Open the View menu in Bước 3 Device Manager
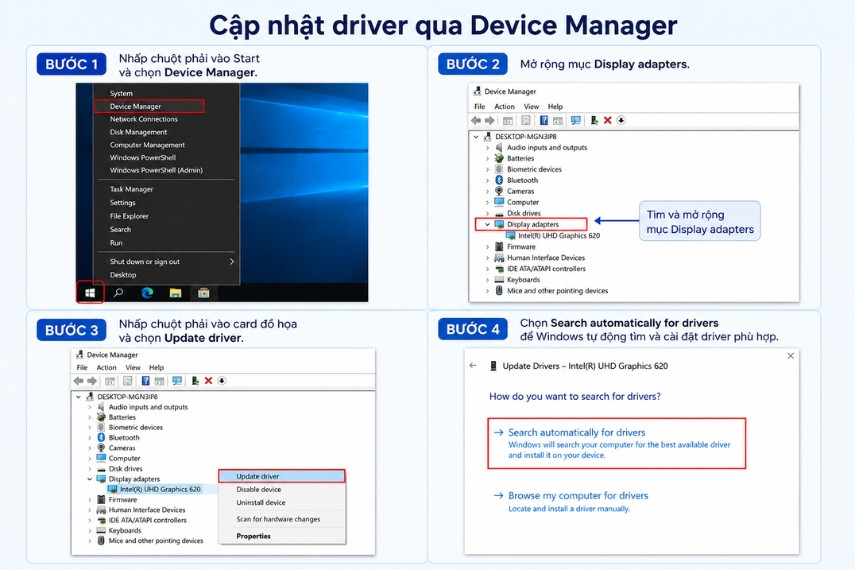Image resolution: width=855 pixels, height=570 pixels. (133, 368)
